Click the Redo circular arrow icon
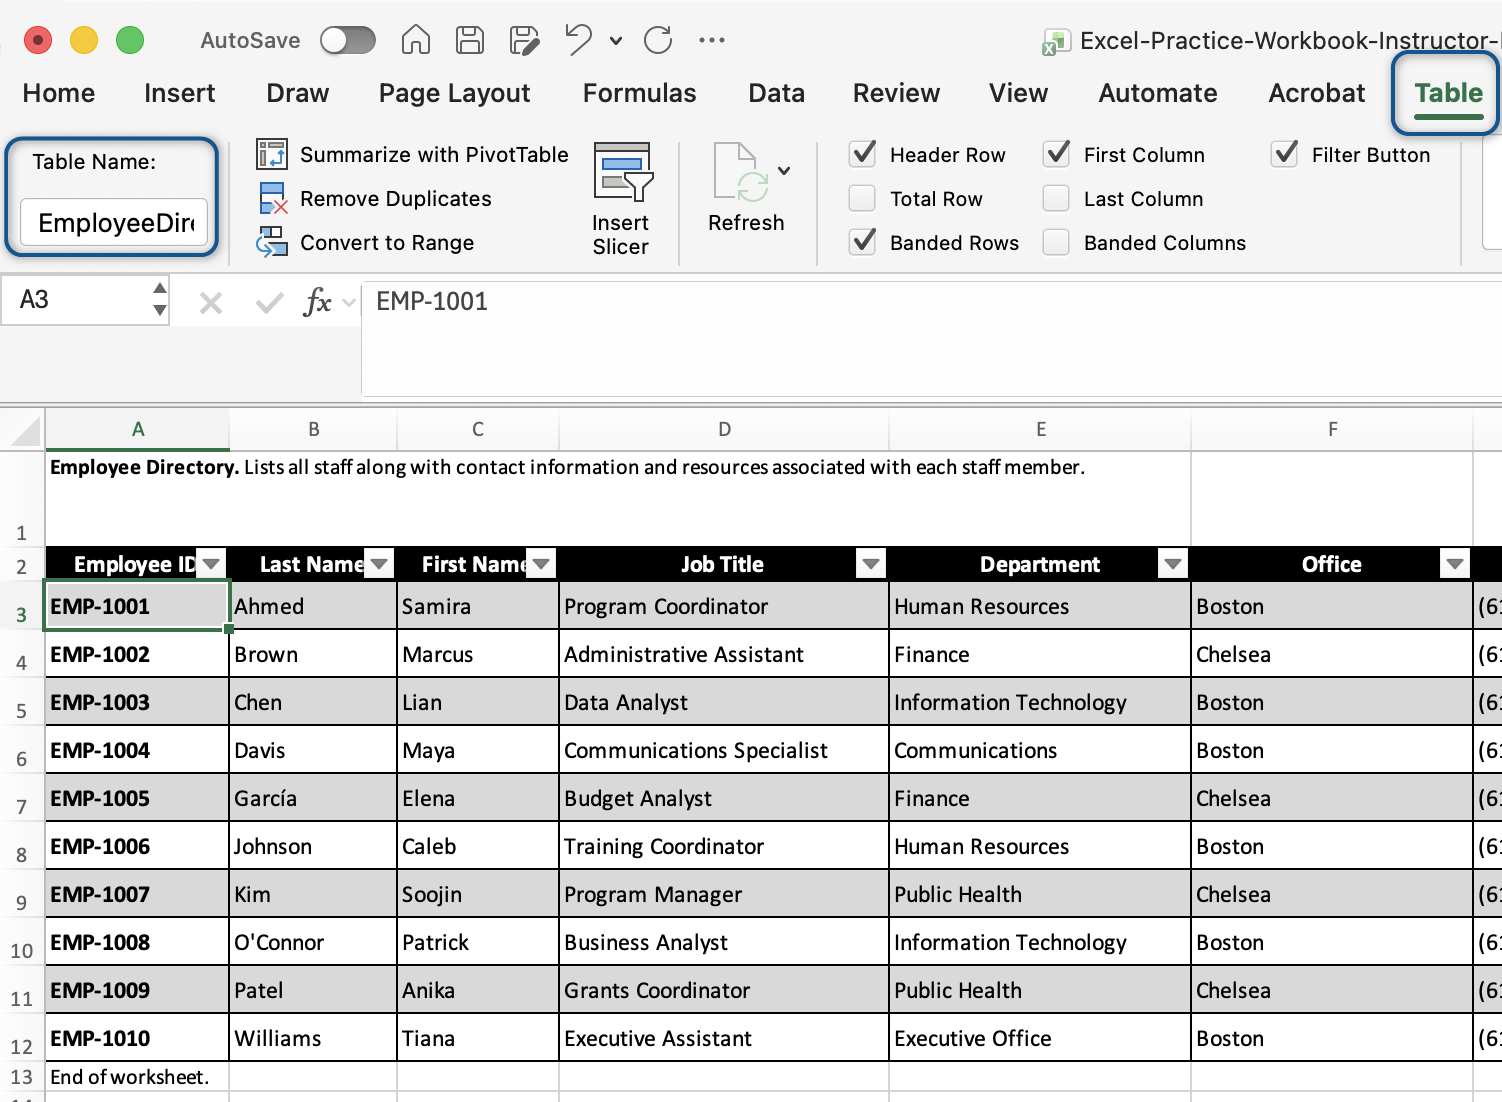This screenshot has width=1502, height=1102. click(x=658, y=40)
